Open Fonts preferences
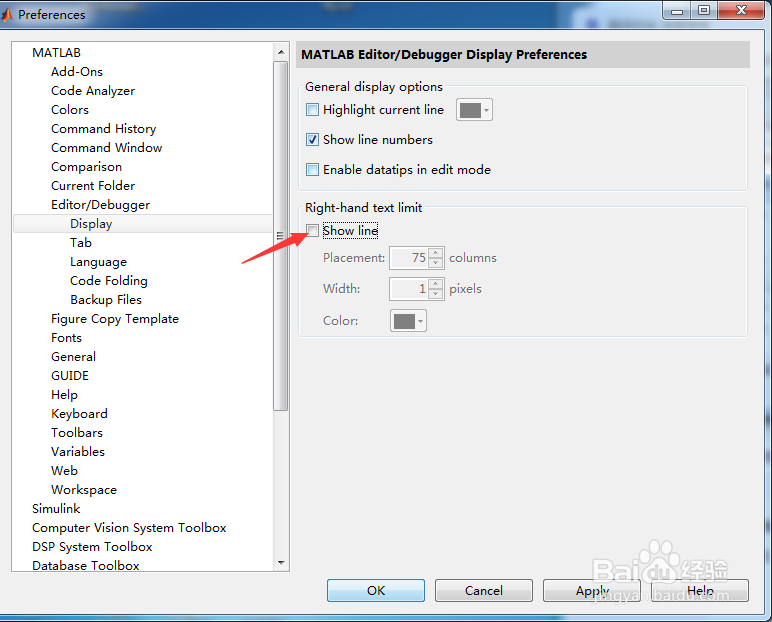This screenshot has width=772, height=622. [x=66, y=337]
